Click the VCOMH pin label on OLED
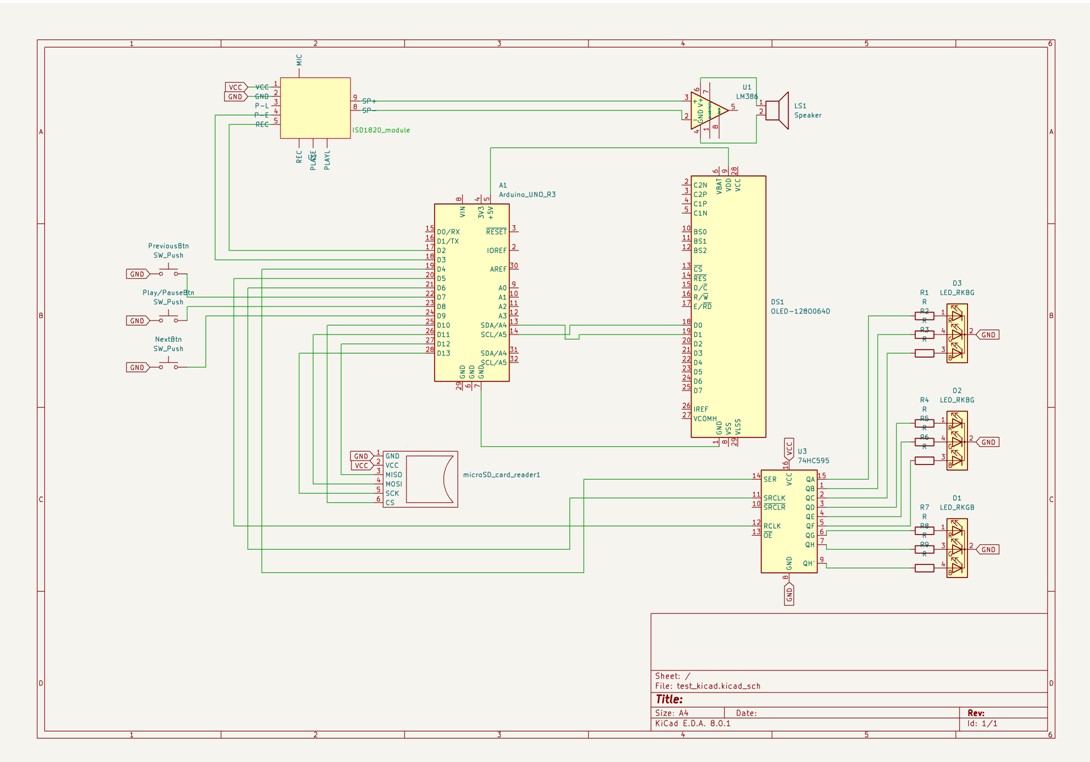 (x=705, y=419)
